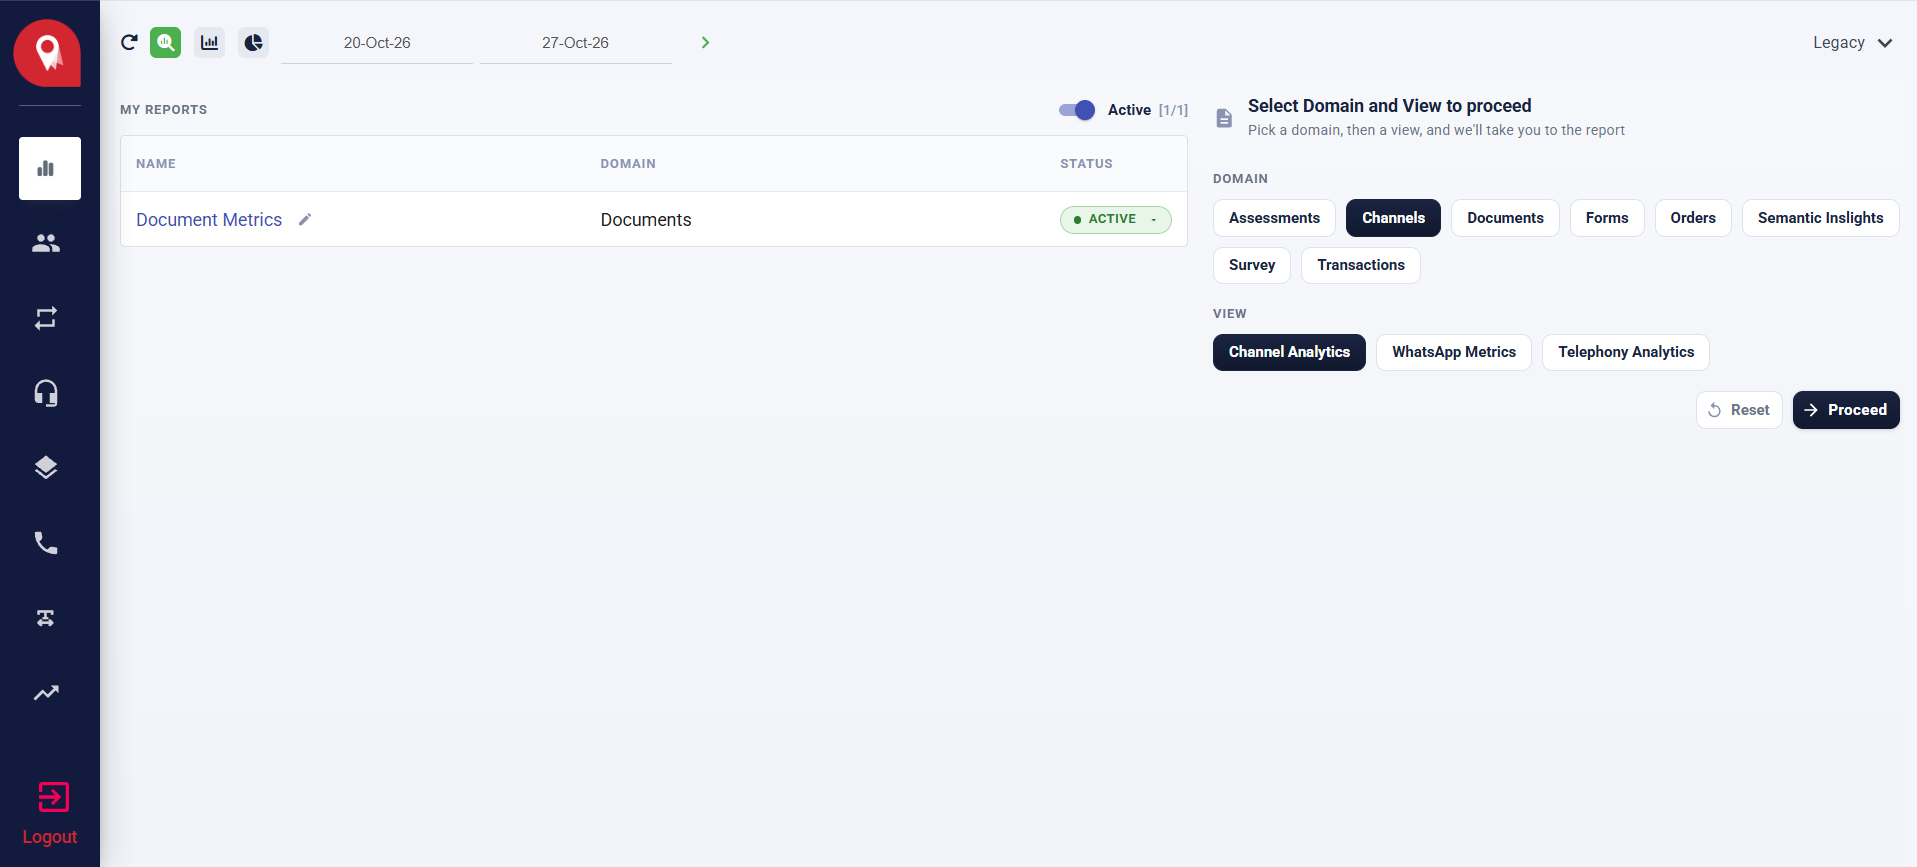Open the Document Metrics report link
This screenshot has width=1917, height=867.
pyautogui.click(x=209, y=220)
